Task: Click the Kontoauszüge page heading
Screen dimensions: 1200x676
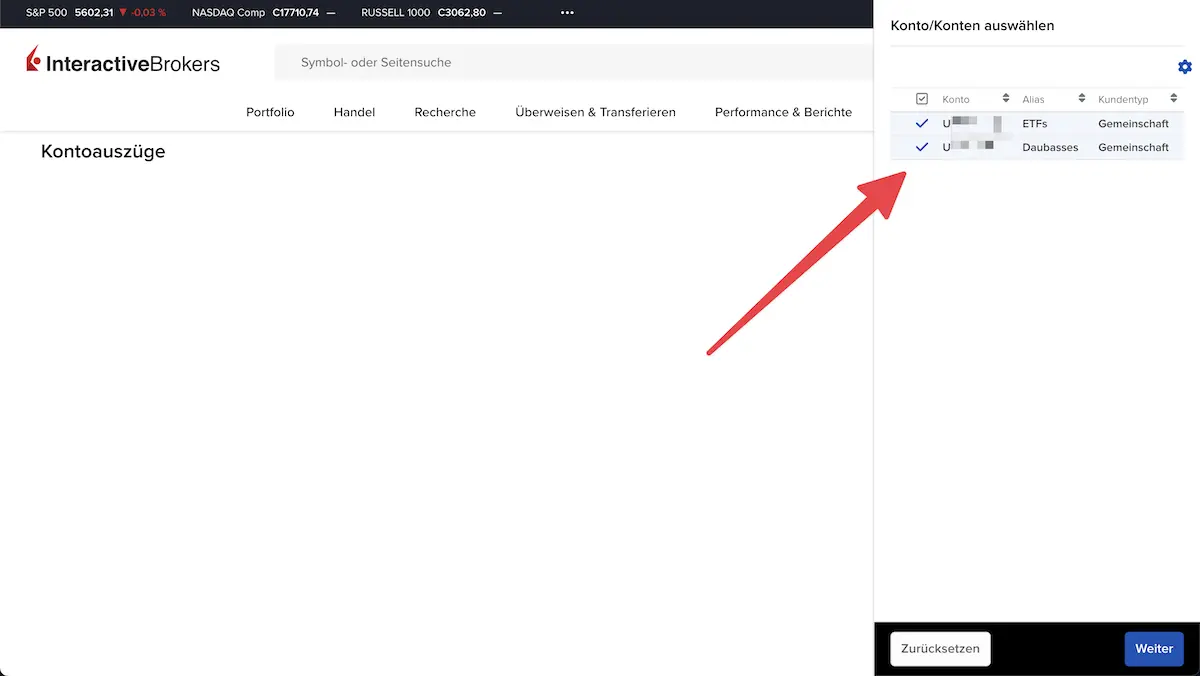Action: pyautogui.click(x=103, y=152)
